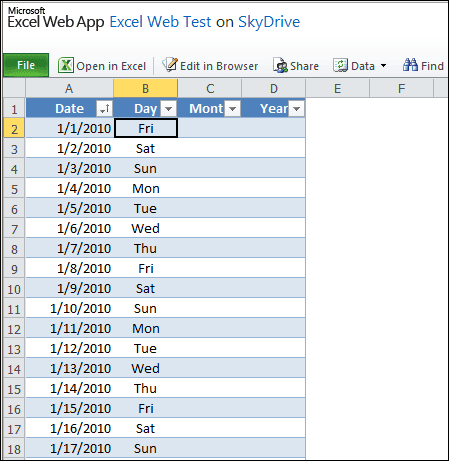Click the Sun cell in row 4
Screen dimensions: 449x461
(x=146, y=168)
